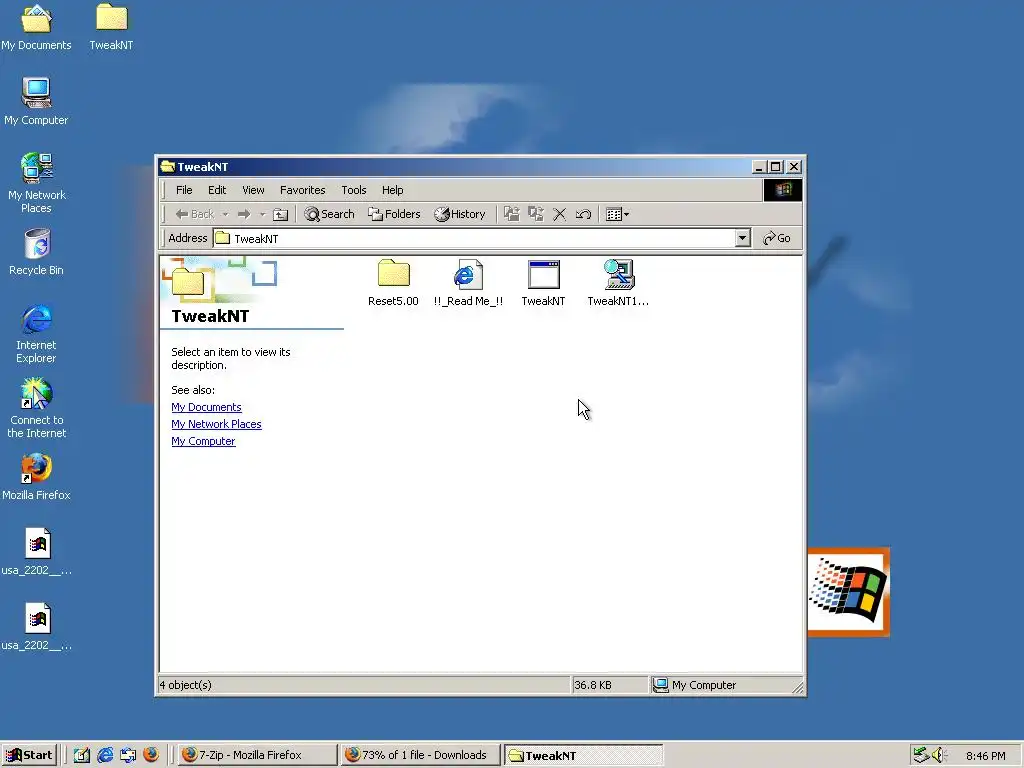The image size is (1024, 768).
Task: Click the Go button
Action: pos(777,238)
